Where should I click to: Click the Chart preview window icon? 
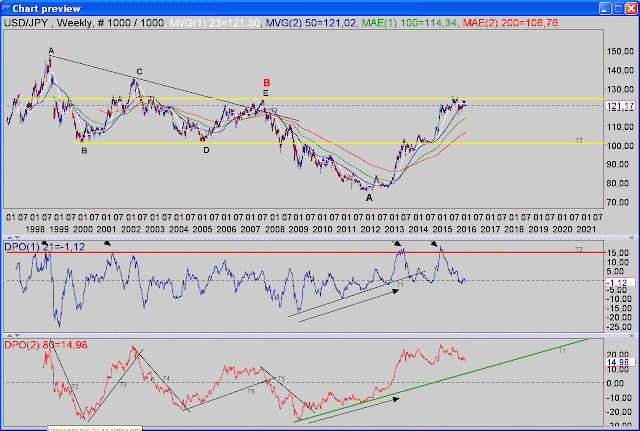tap(6, 8)
